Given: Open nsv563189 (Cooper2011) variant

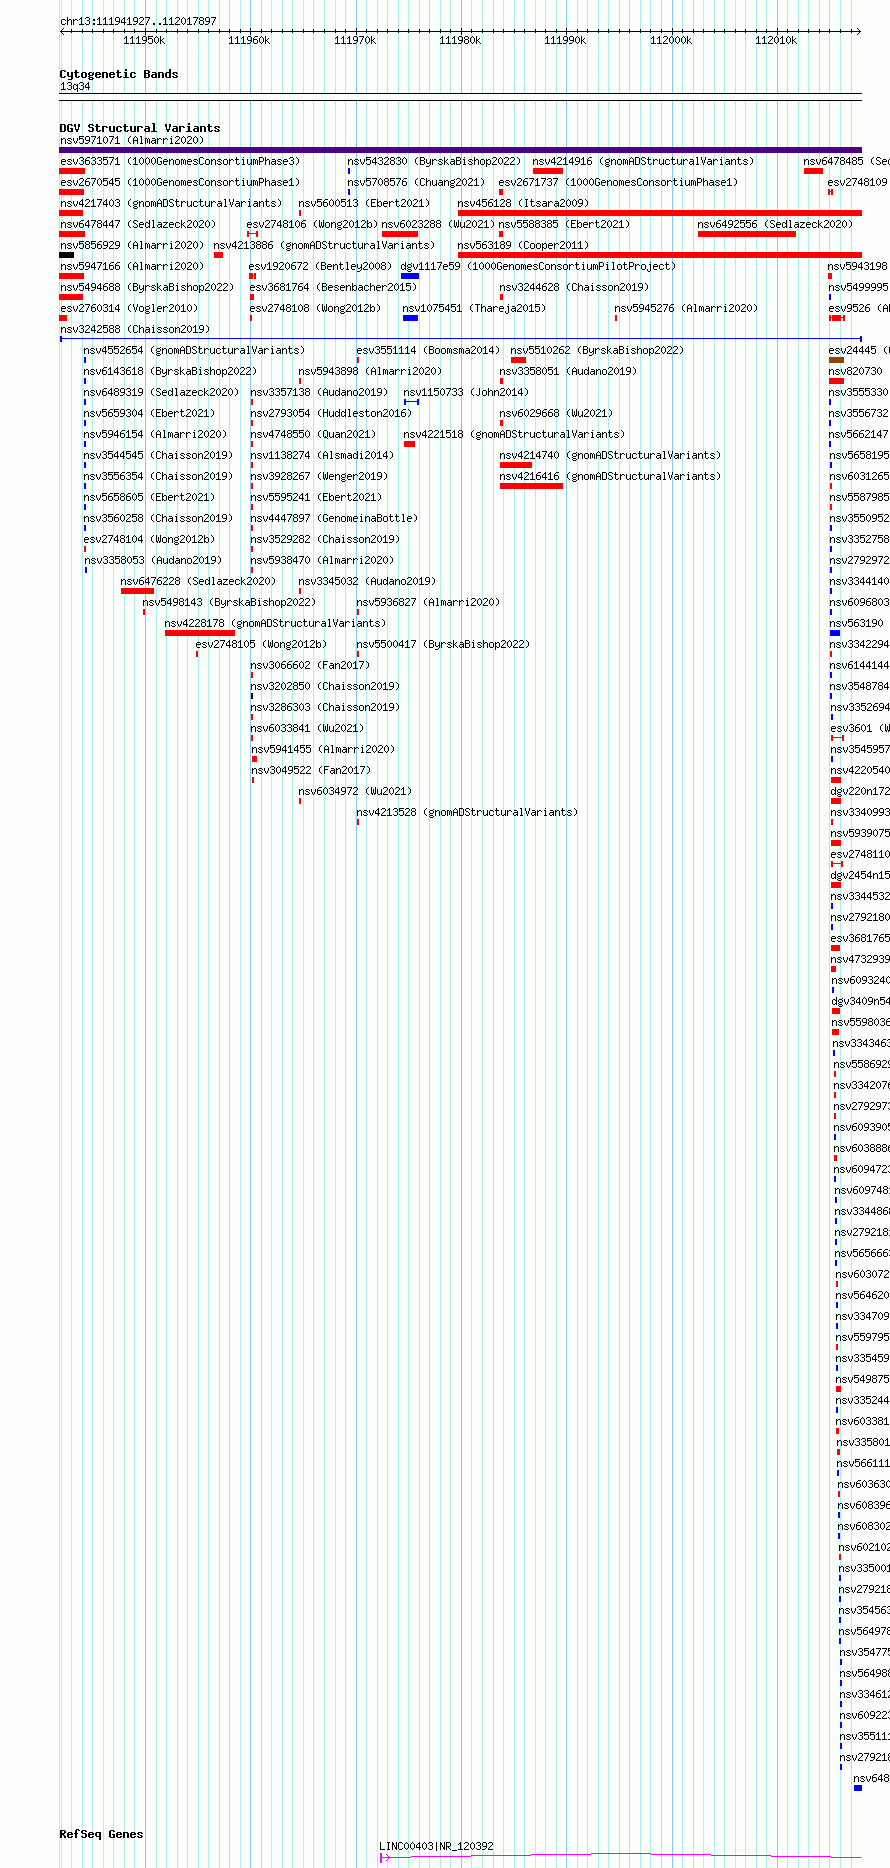Looking at the screenshot, I should click(x=524, y=245).
